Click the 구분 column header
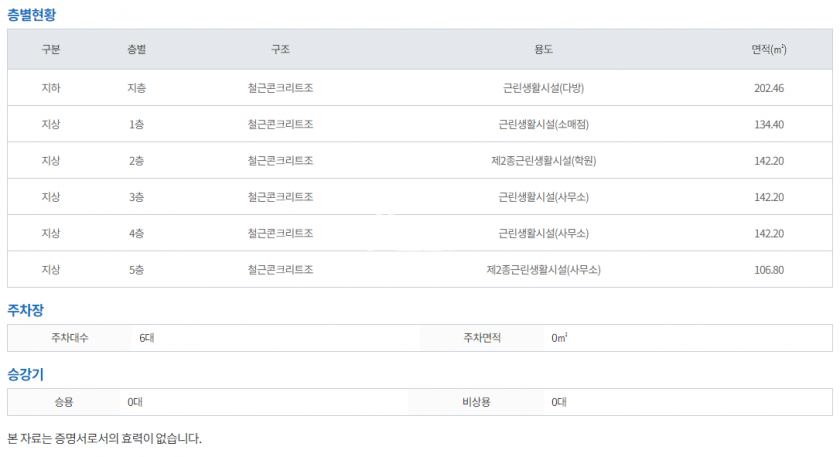This screenshot has height=457, width=840. [51, 49]
